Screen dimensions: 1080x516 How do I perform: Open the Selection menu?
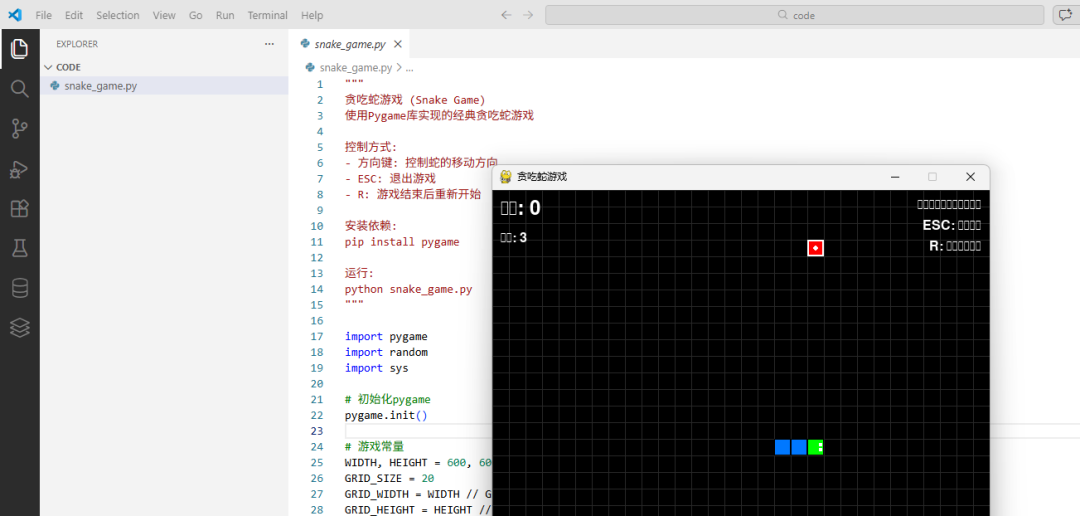click(118, 15)
